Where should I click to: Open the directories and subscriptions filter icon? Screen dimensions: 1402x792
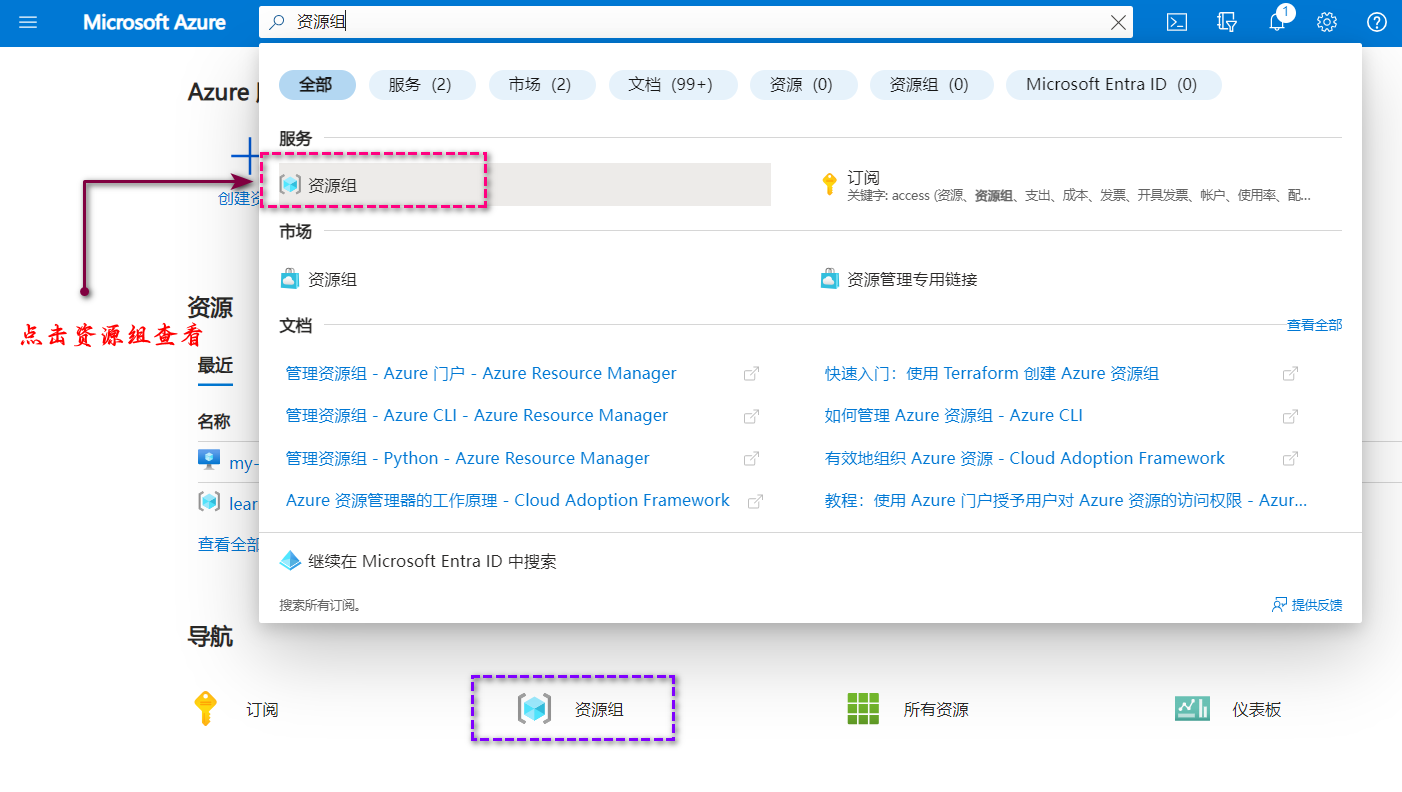[1227, 22]
